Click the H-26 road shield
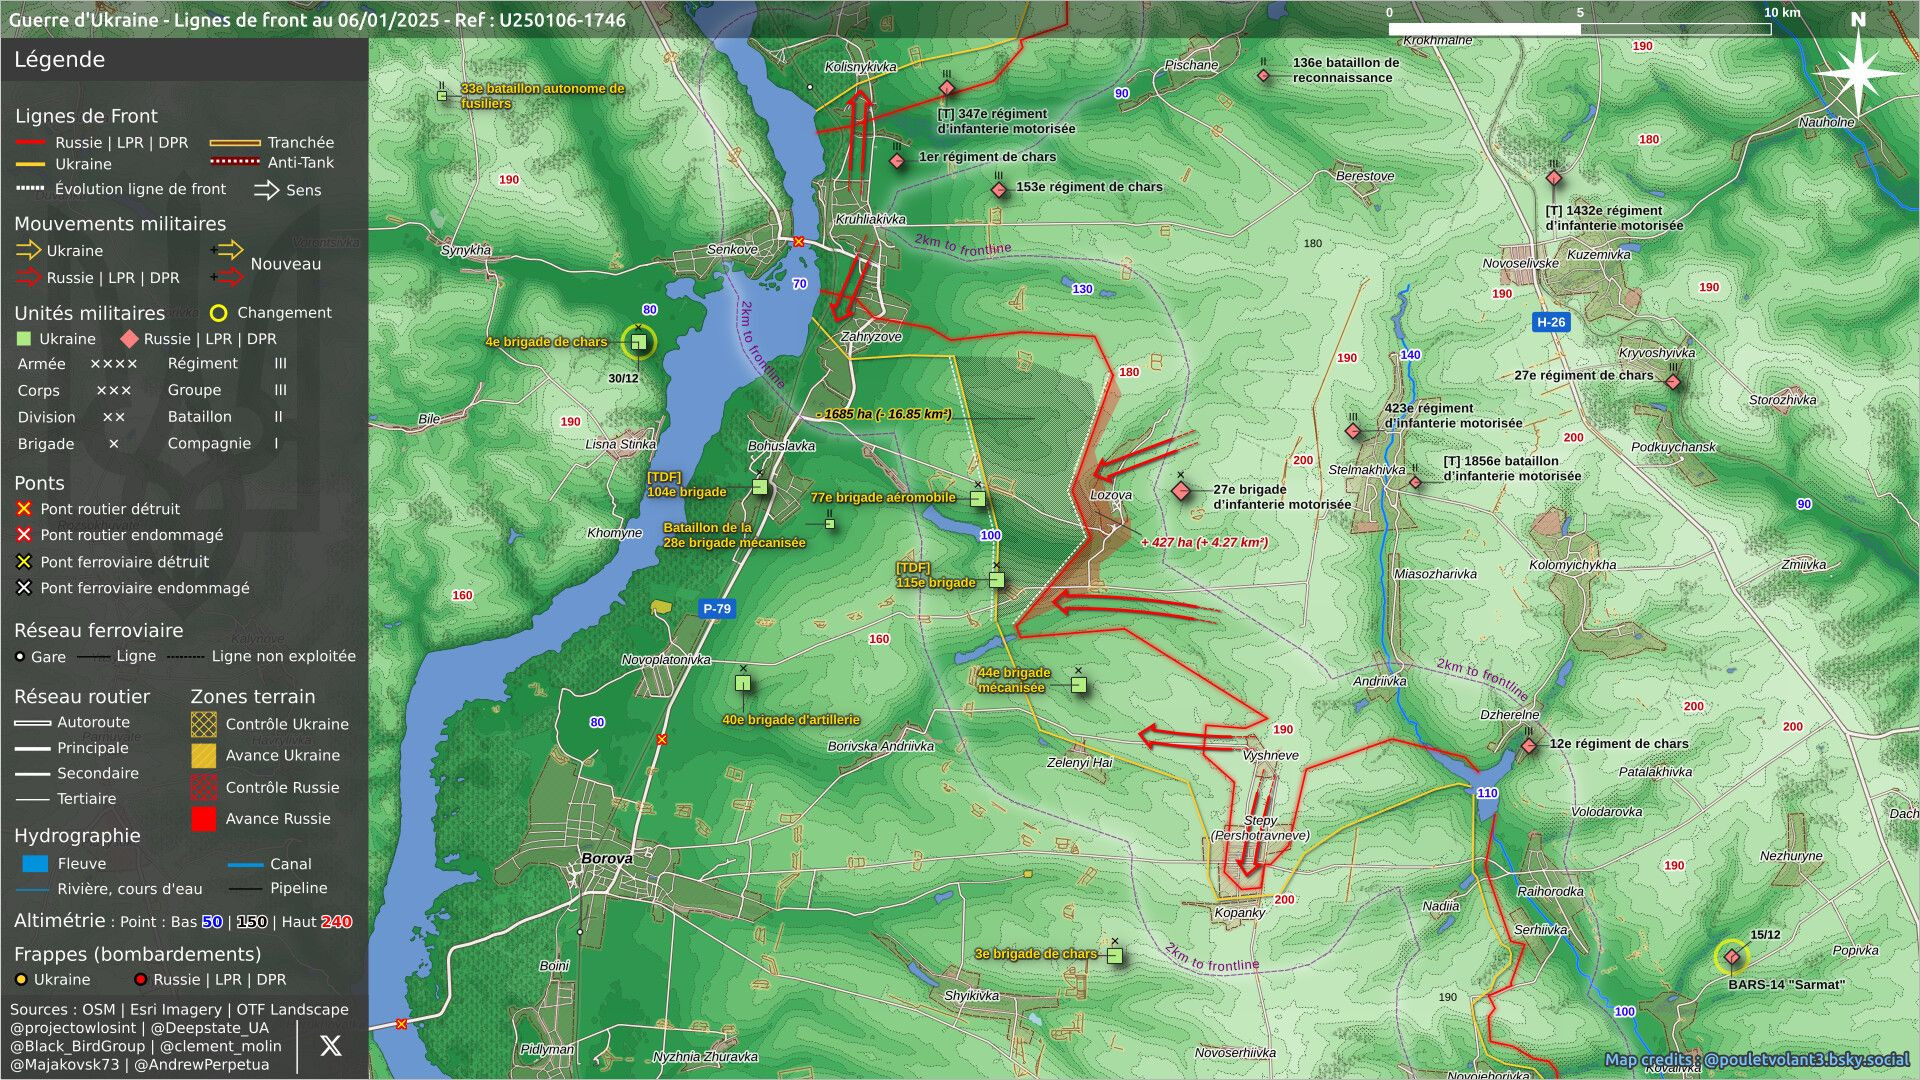This screenshot has height=1080, width=1920. pos(1551,322)
